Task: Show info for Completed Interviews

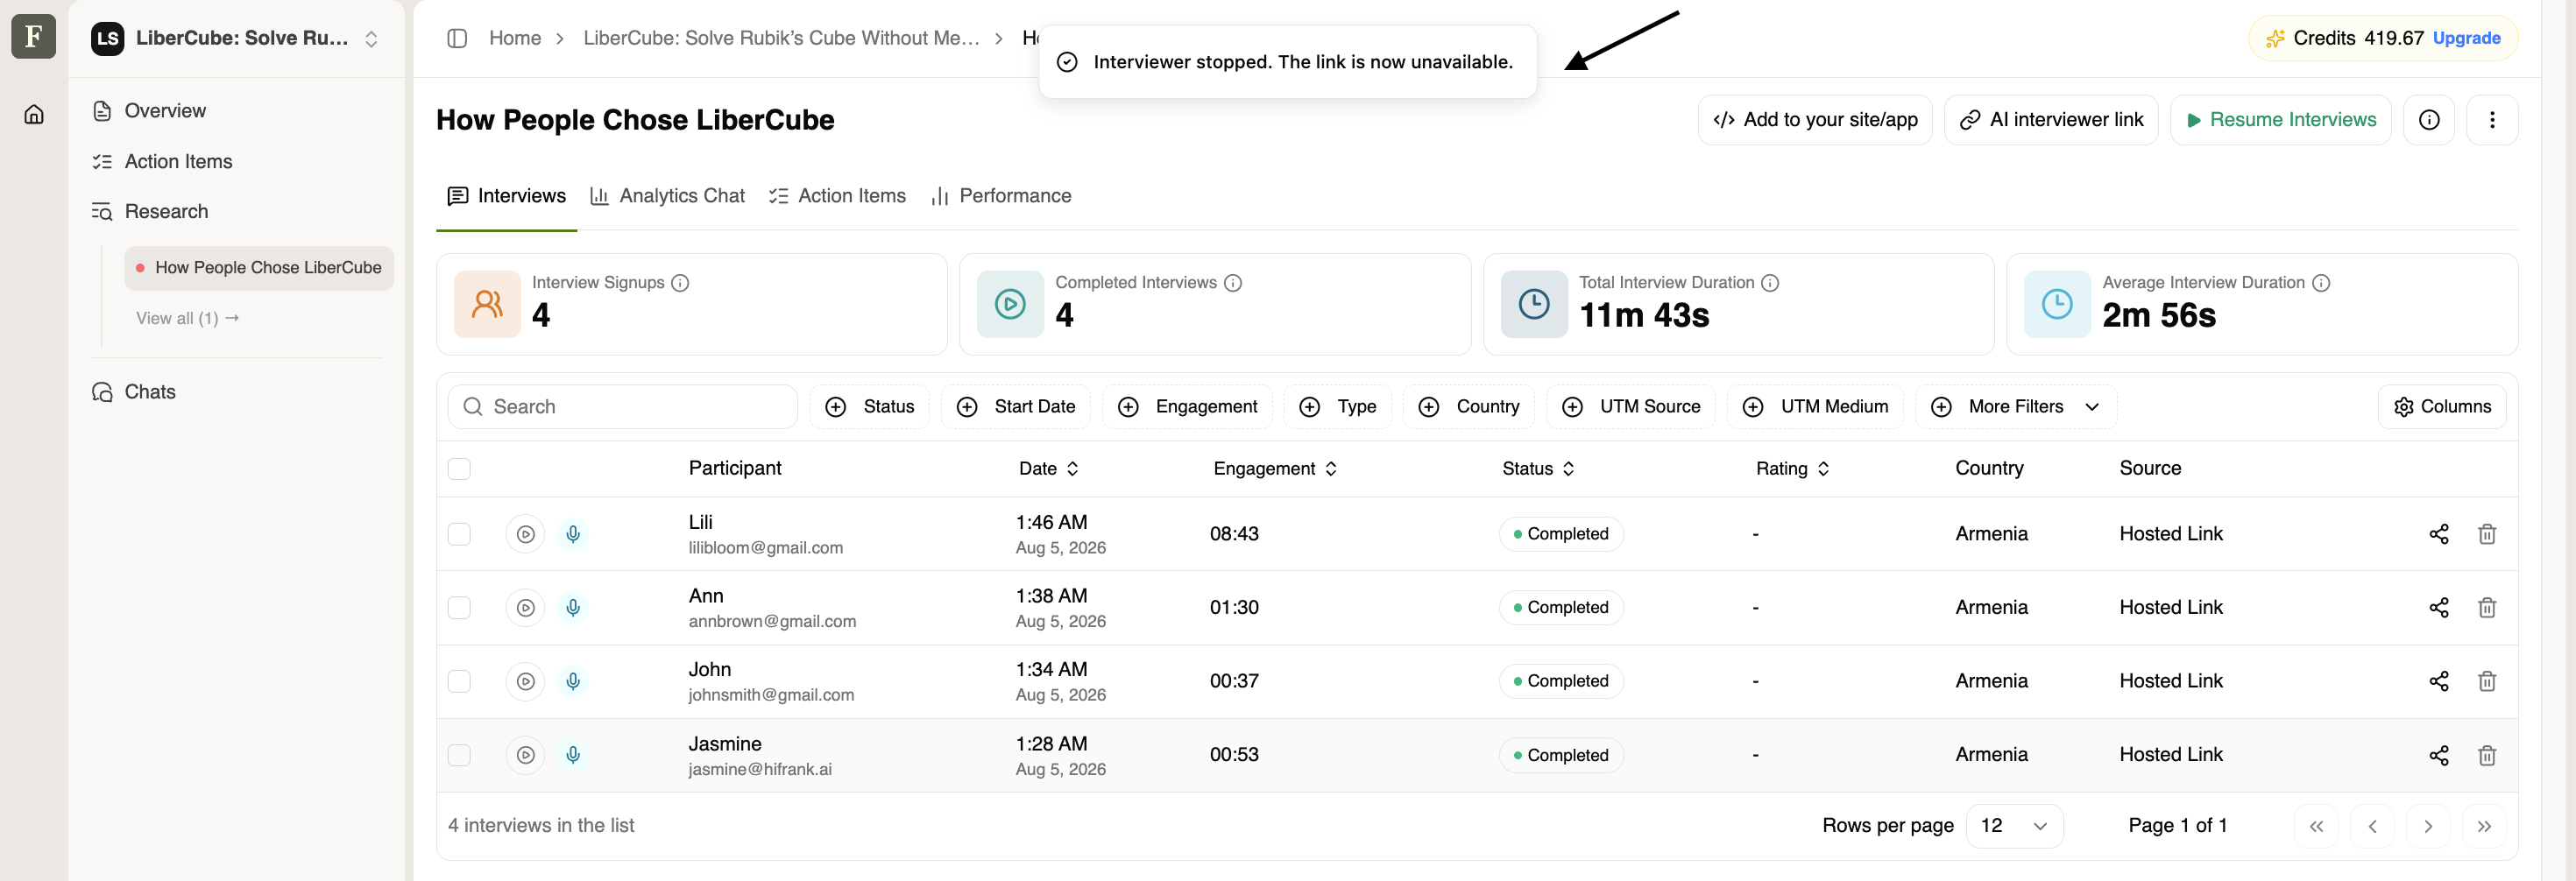Action: 1233,283
